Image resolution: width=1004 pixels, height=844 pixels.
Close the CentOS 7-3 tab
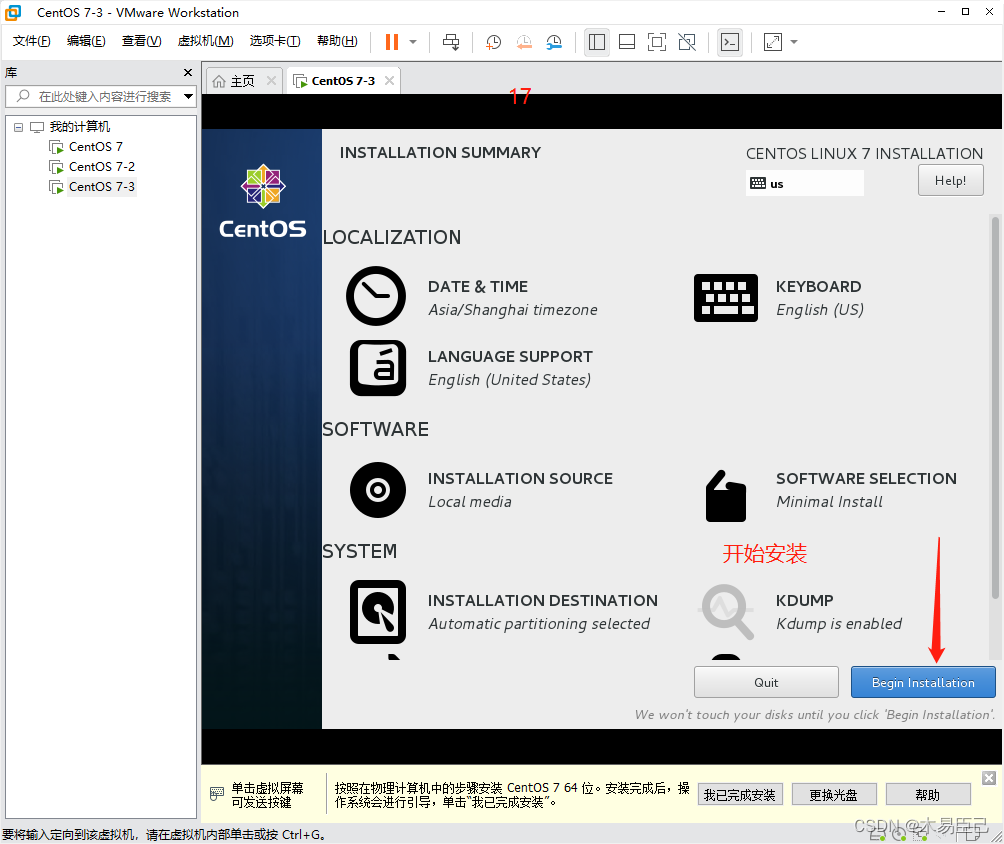(x=389, y=81)
